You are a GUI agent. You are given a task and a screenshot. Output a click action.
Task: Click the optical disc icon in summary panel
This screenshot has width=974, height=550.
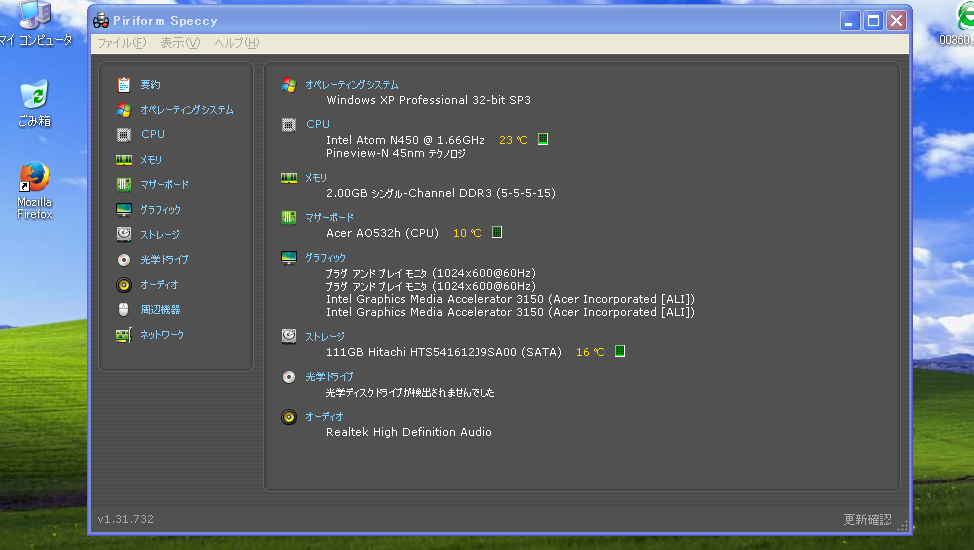[x=289, y=377]
